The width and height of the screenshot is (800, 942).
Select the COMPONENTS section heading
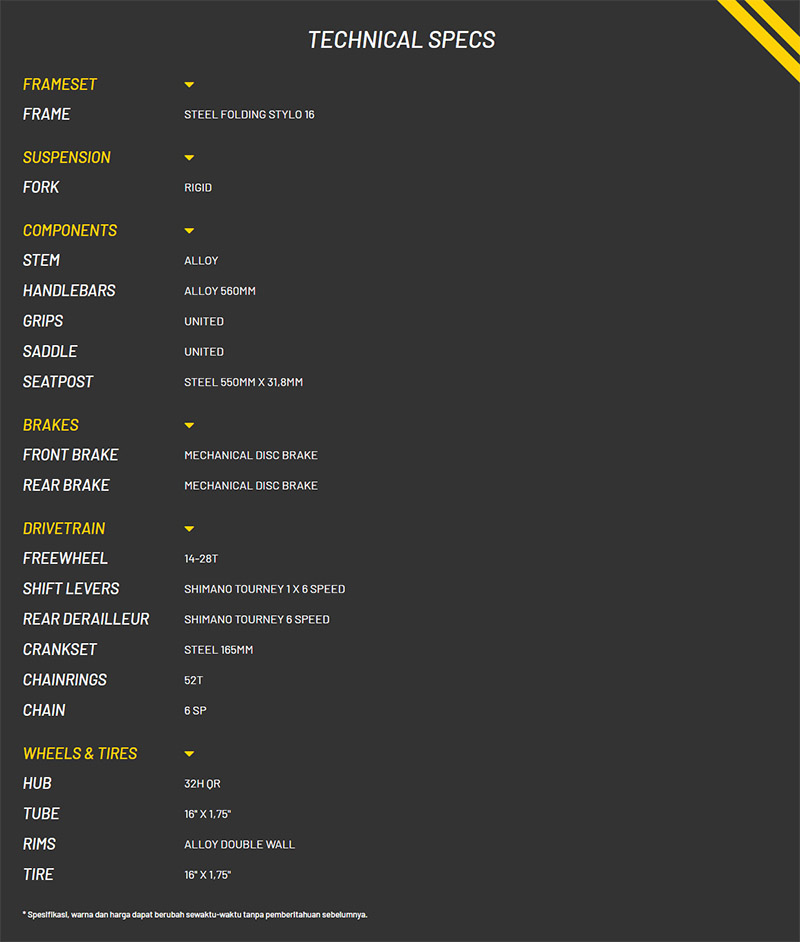coord(70,231)
